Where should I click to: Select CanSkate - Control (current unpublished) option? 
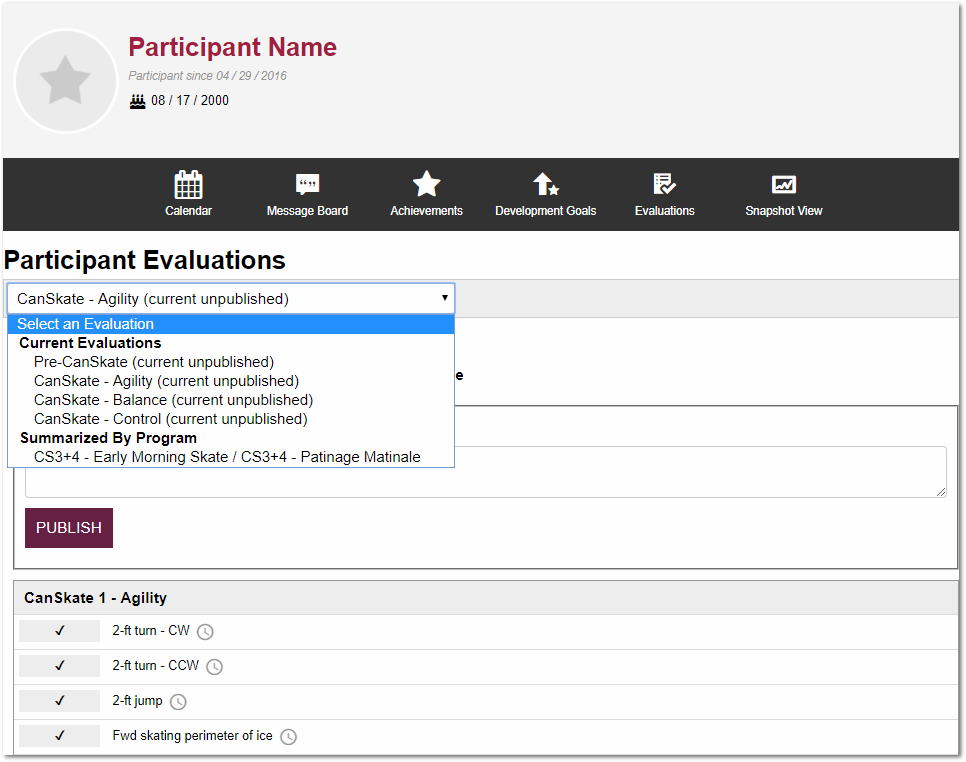(x=170, y=419)
